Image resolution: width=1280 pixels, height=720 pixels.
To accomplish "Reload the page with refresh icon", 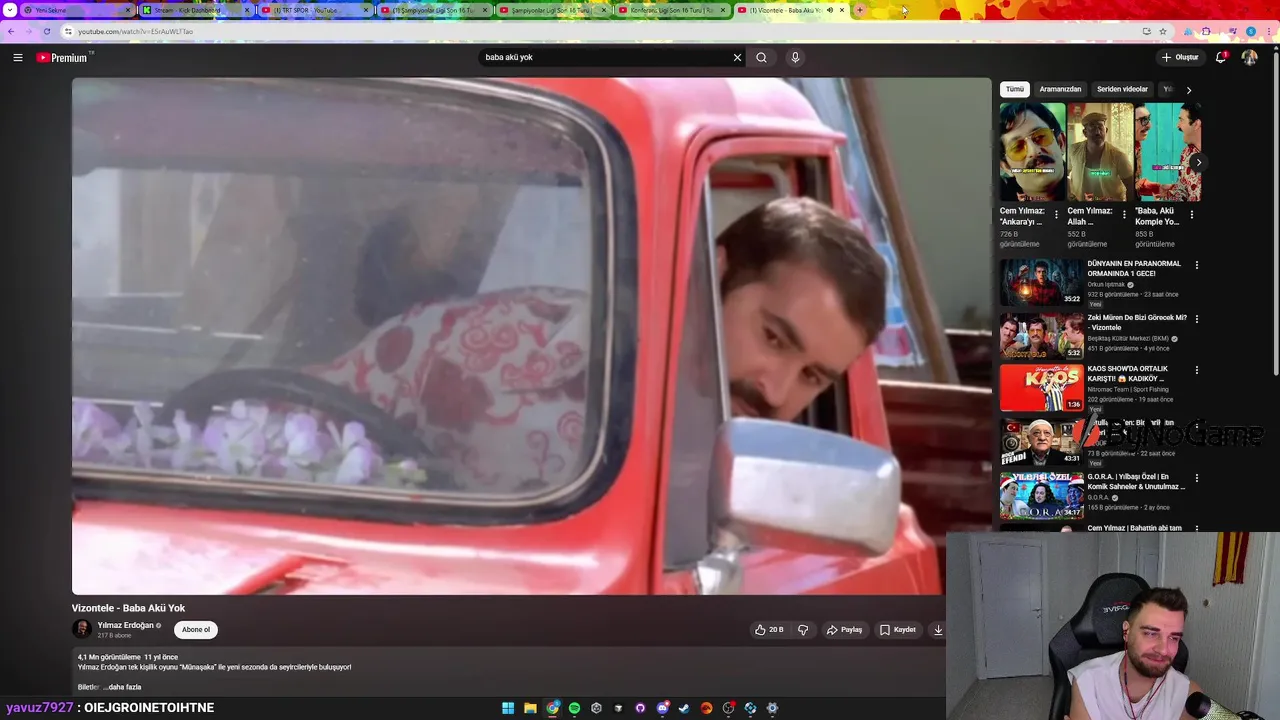I will (46, 31).
